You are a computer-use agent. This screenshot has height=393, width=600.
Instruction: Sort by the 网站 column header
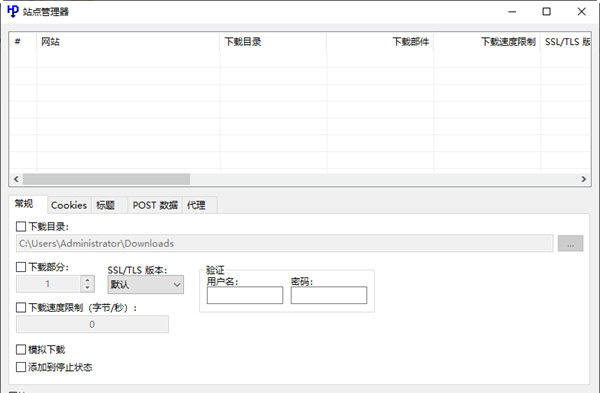tap(128, 42)
